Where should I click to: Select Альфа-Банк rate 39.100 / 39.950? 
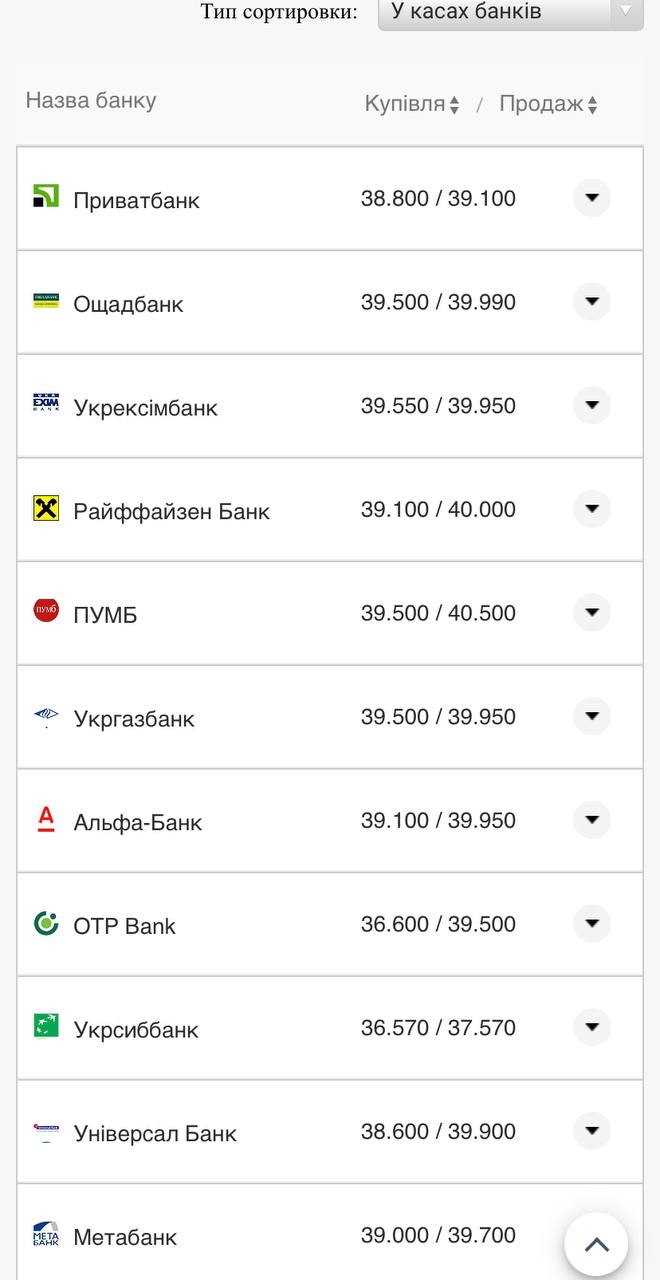coord(438,821)
